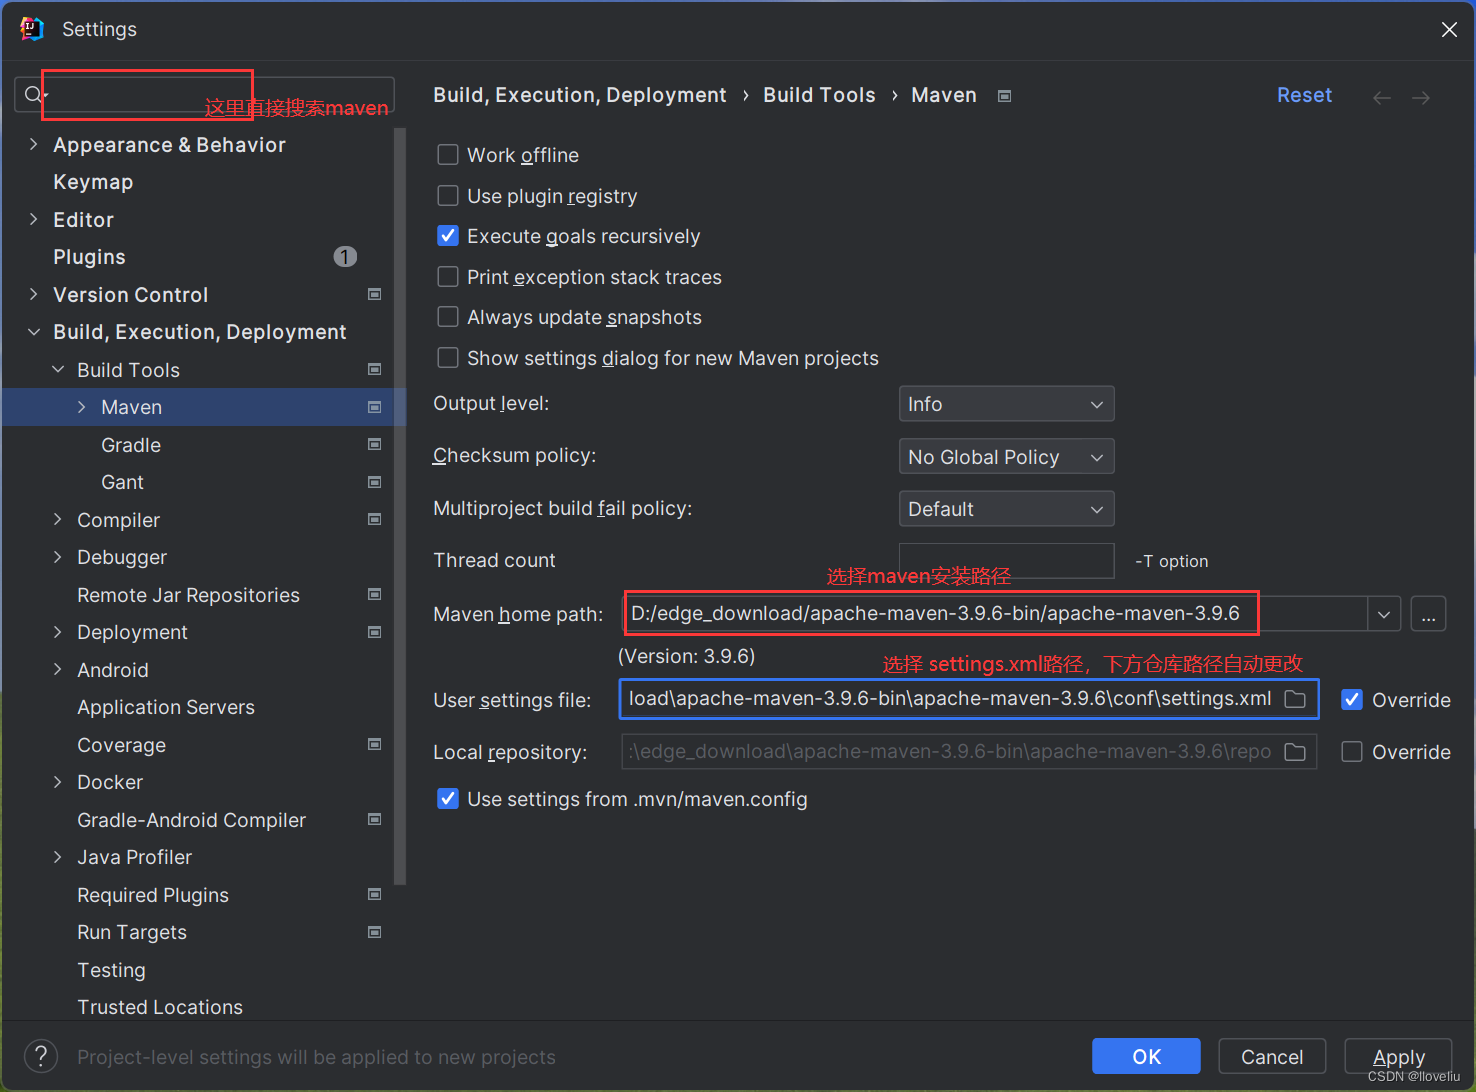Viewport: 1476px width, 1092px height.
Task: Expand Appearance & Behavior section
Action: pyautogui.click(x=34, y=144)
